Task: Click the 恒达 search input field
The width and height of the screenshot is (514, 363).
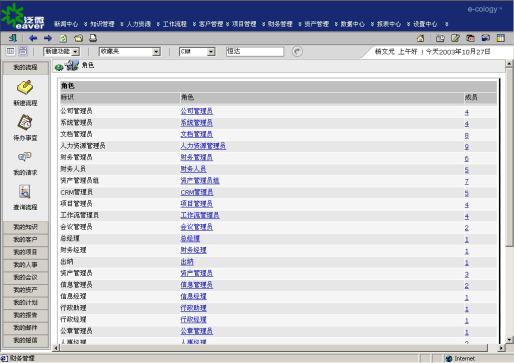Action: (x=255, y=52)
